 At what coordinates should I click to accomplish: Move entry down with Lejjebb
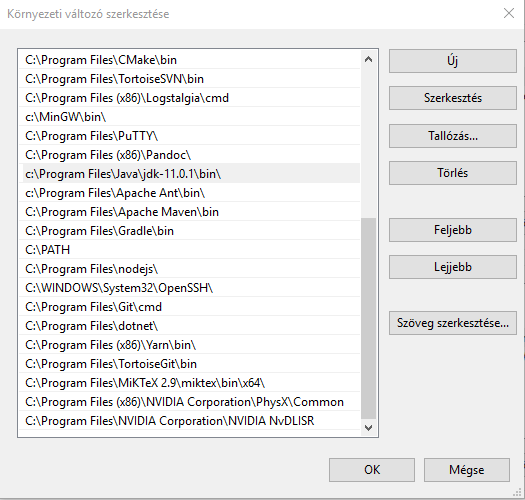[x=453, y=267]
